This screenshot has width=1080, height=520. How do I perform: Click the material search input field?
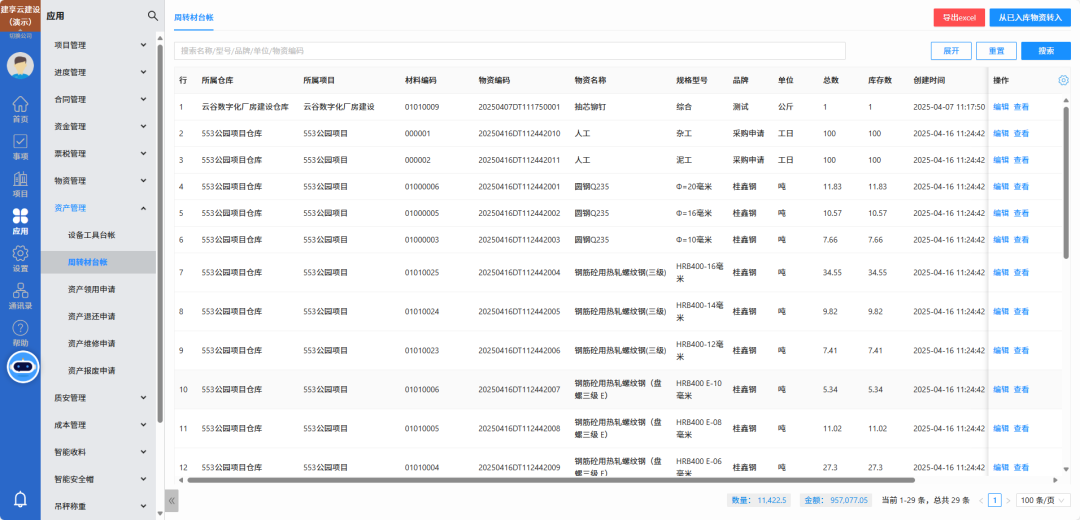click(x=510, y=51)
